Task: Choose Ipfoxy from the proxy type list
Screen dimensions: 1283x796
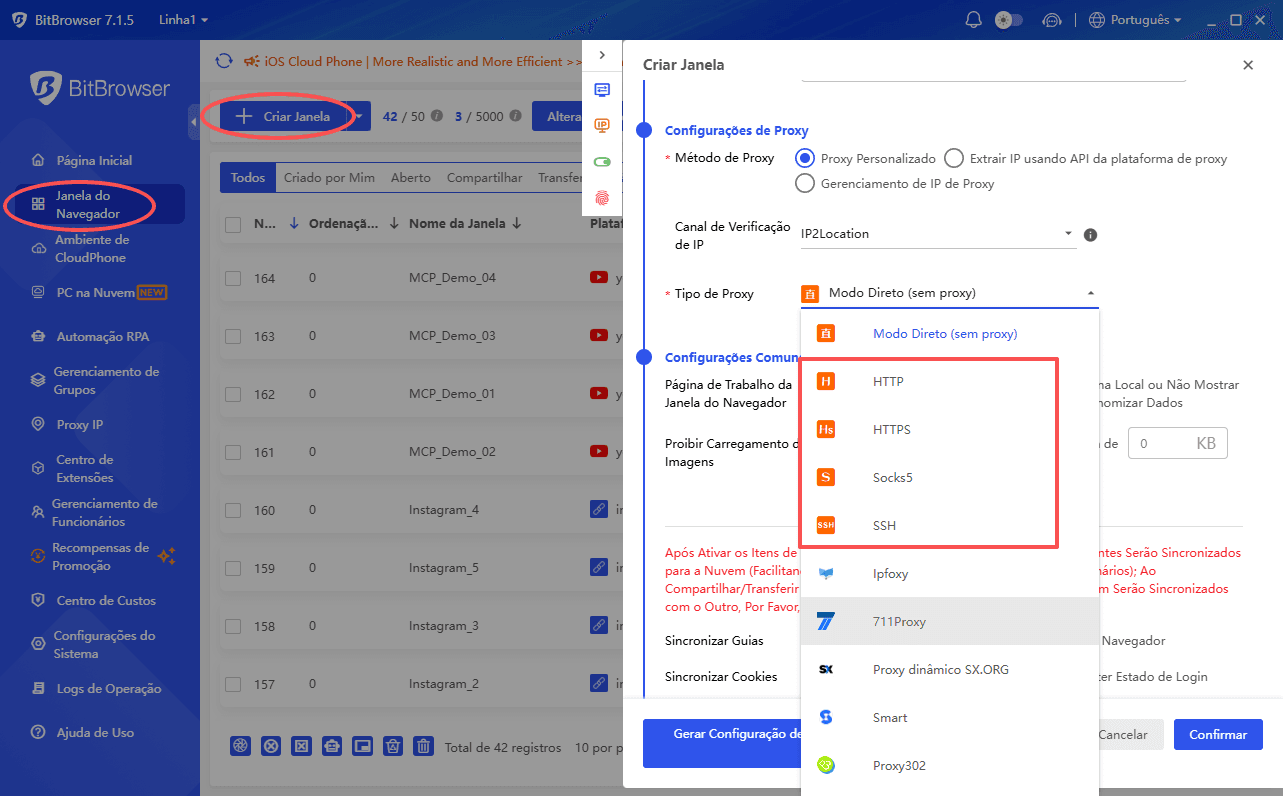Action: pos(950,574)
